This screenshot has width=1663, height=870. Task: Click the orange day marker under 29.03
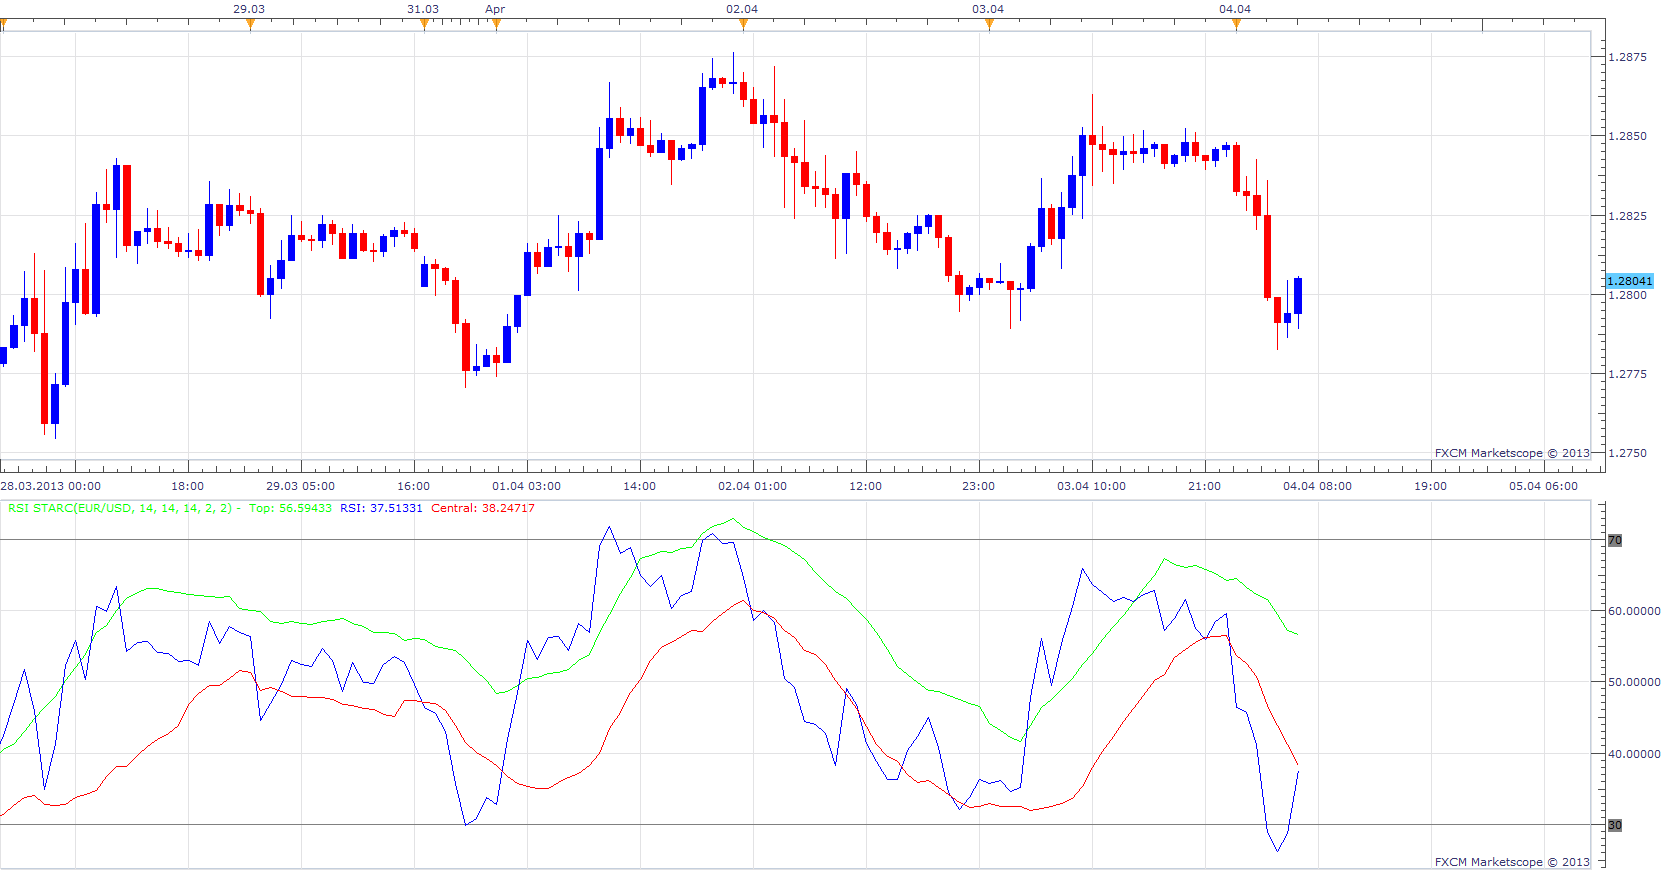(x=250, y=25)
